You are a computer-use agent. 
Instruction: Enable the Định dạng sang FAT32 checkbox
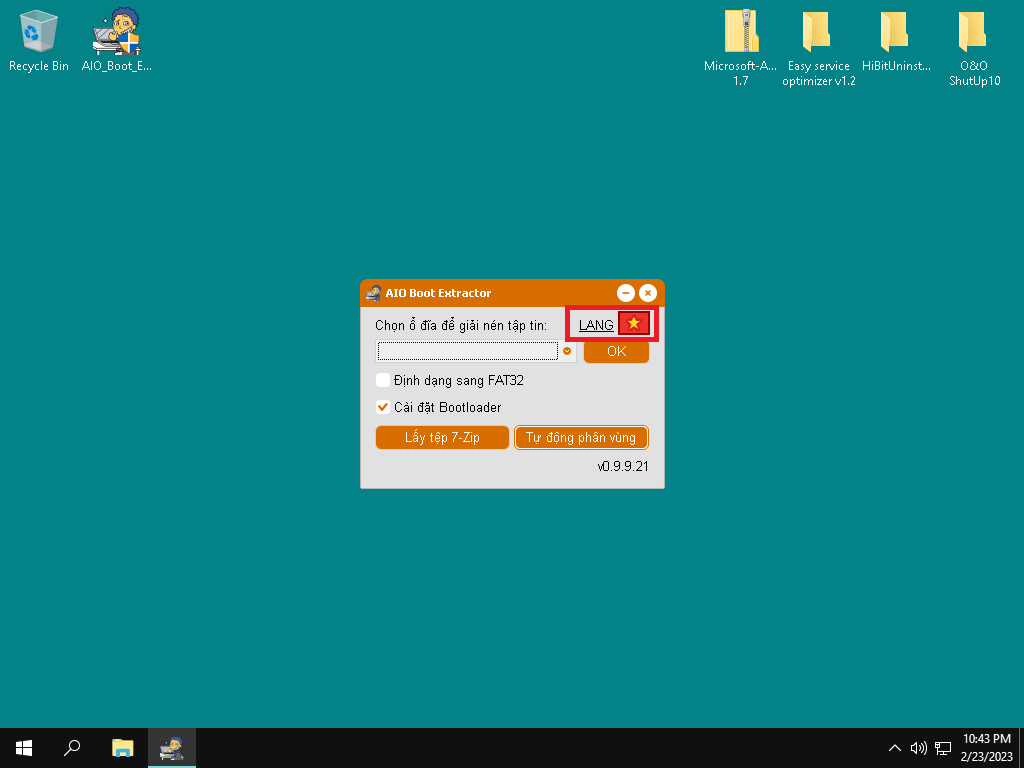(x=383, y=380)
